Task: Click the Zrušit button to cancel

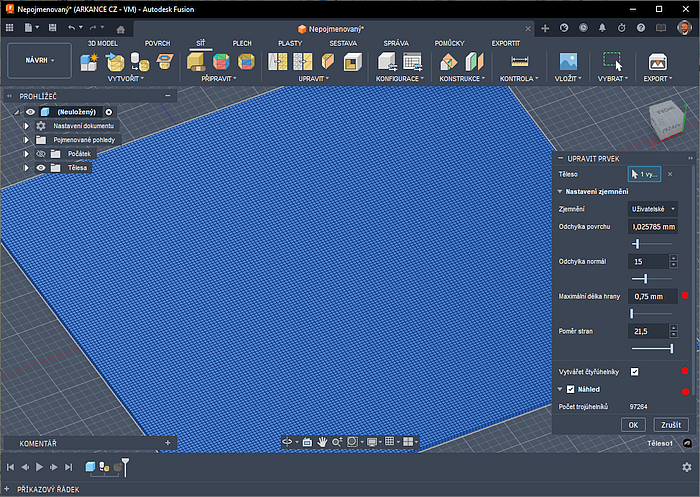Action: coord(669,424)
